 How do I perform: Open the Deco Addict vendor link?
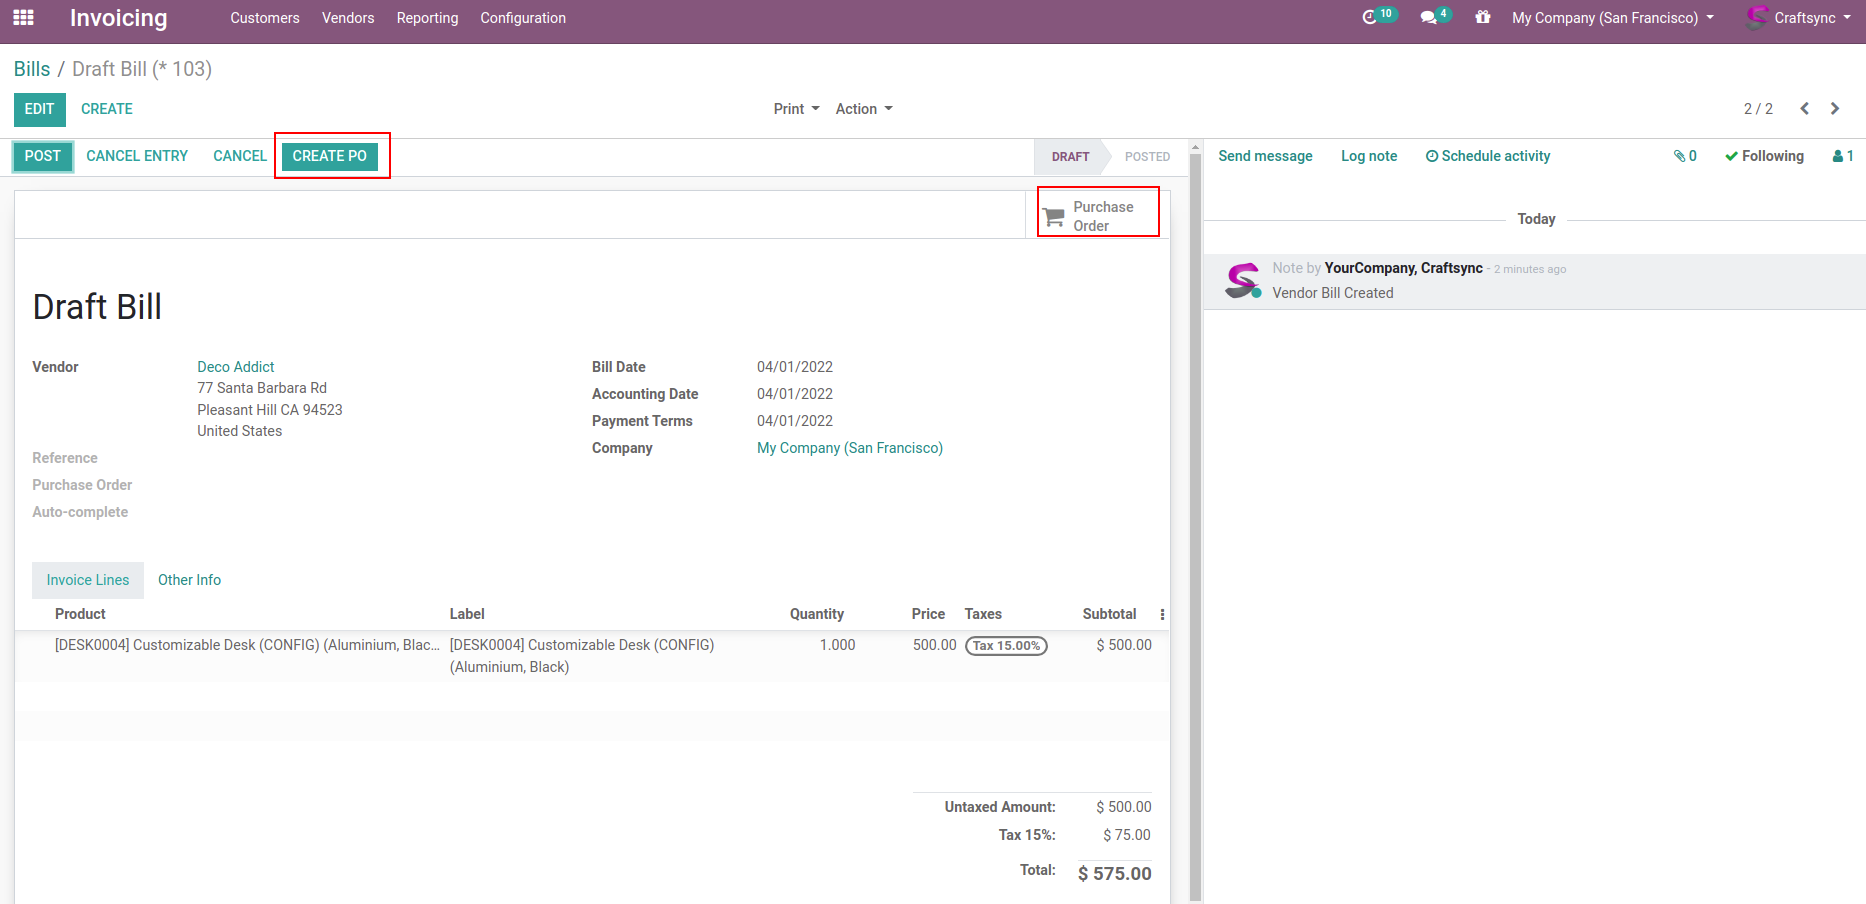[235, 367]
